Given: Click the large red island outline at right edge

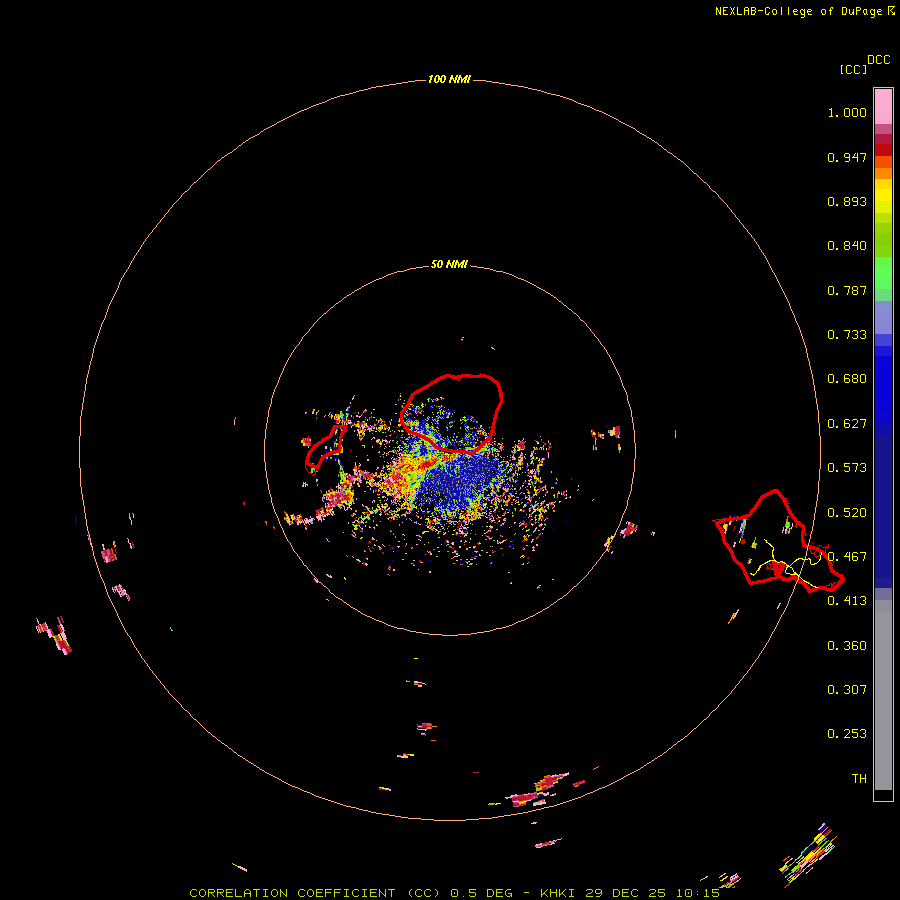Looking at the screenshot, I should coord(779,541).
